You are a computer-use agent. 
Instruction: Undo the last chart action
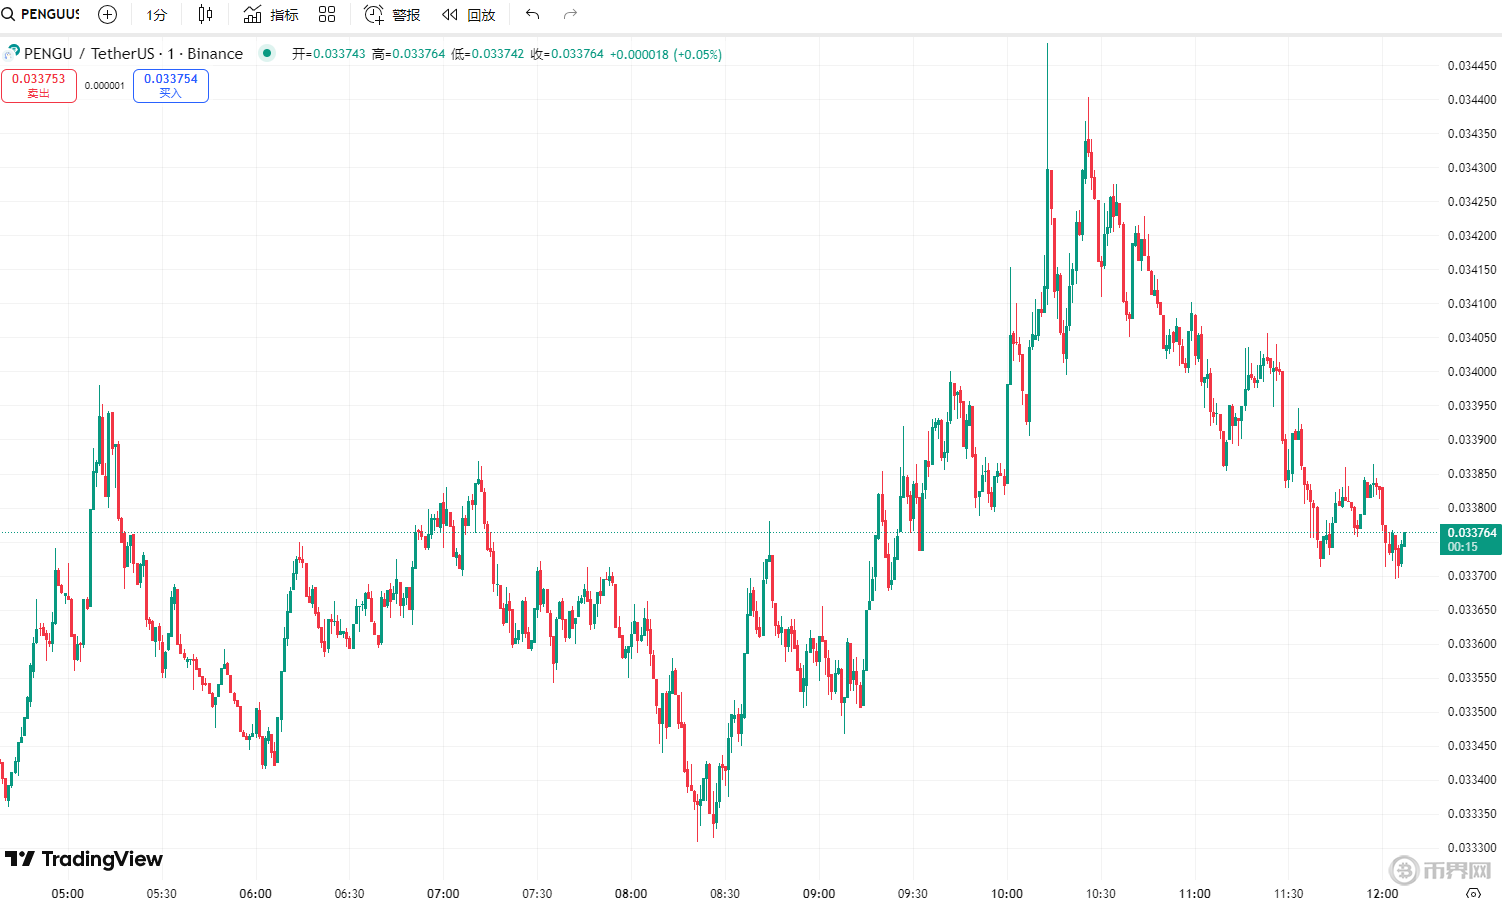coord(532,14)
